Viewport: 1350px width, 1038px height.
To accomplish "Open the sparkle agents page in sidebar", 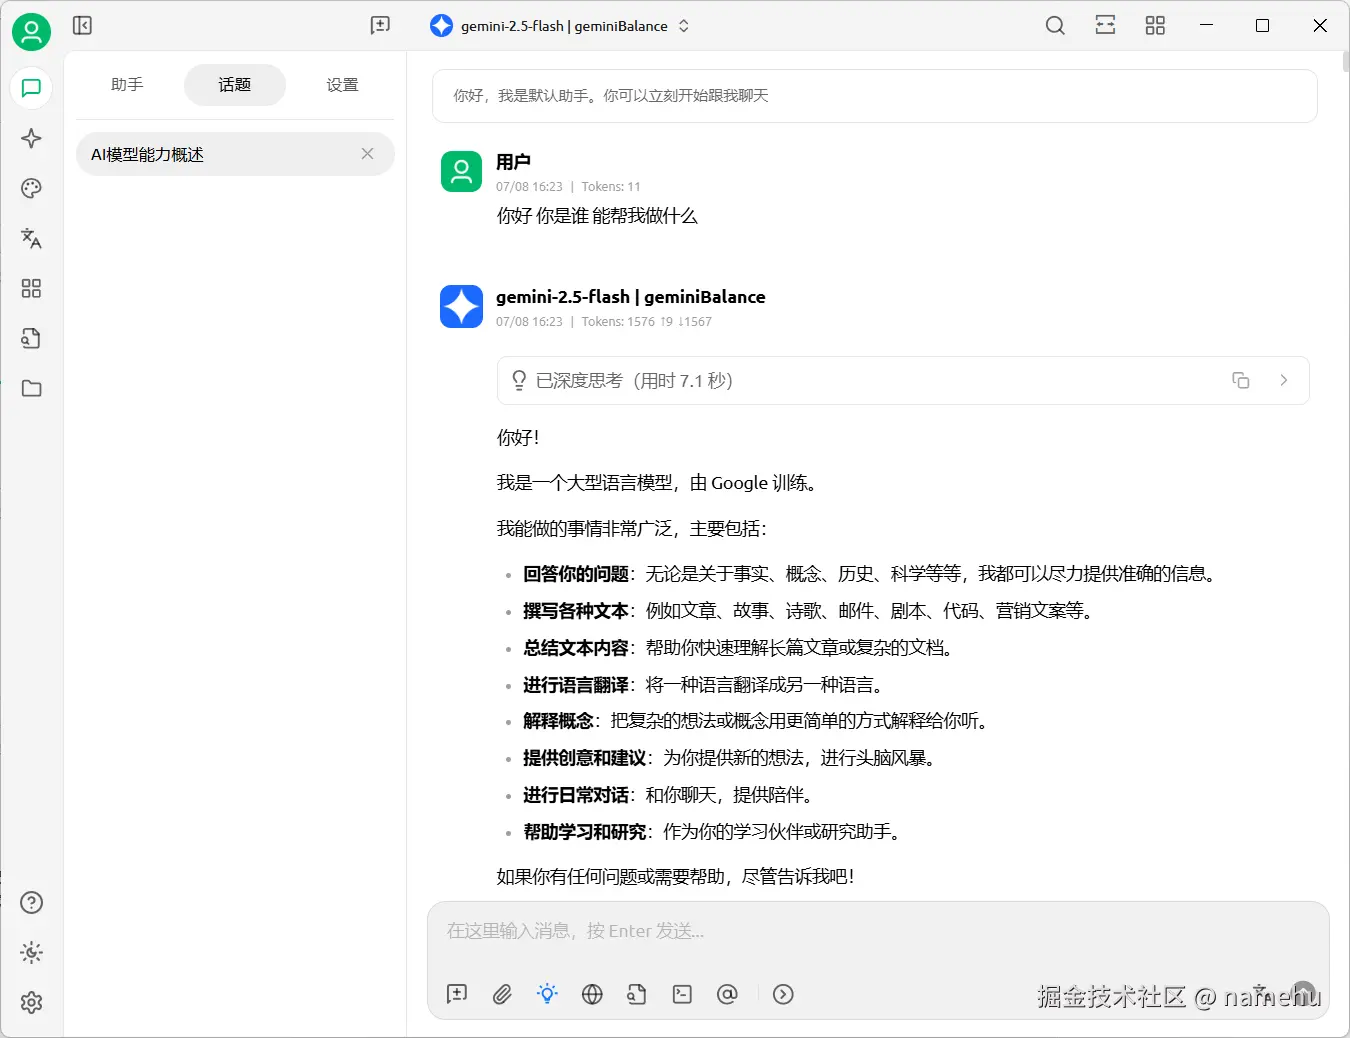I will (31, 138).
